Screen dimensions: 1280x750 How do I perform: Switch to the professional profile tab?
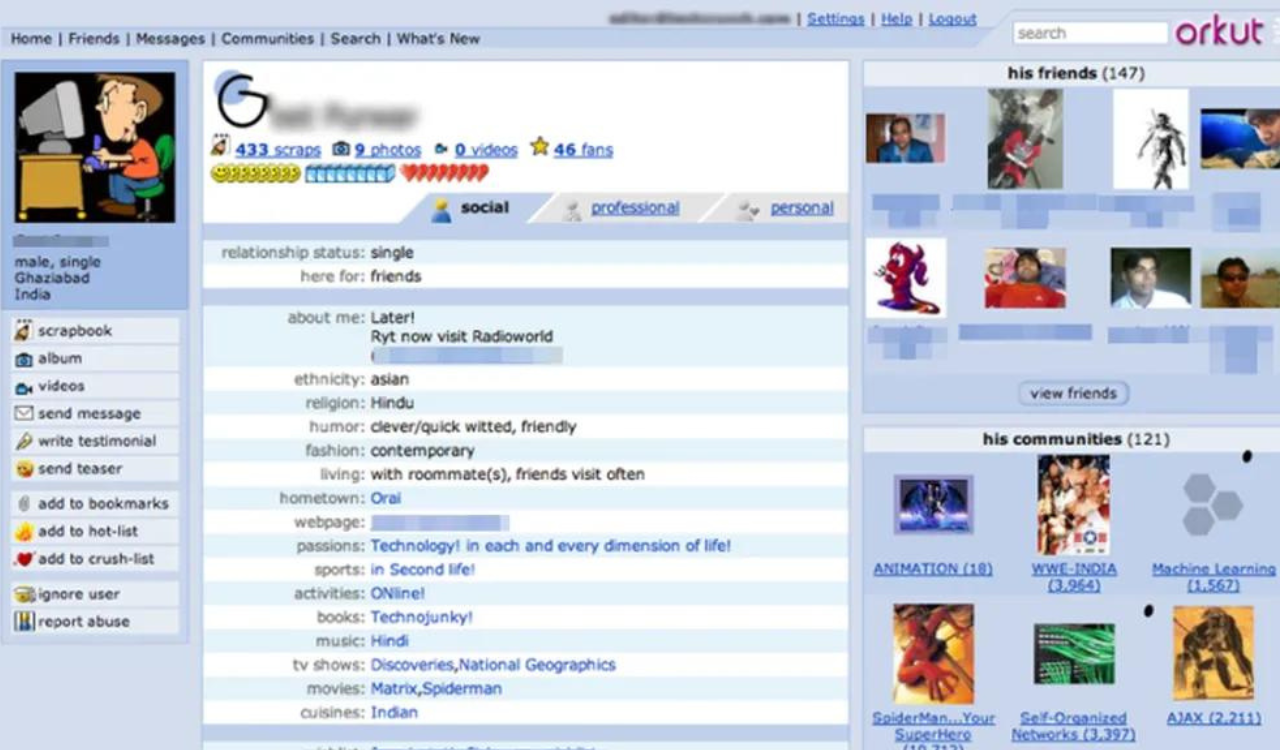[x=634, y=208]
